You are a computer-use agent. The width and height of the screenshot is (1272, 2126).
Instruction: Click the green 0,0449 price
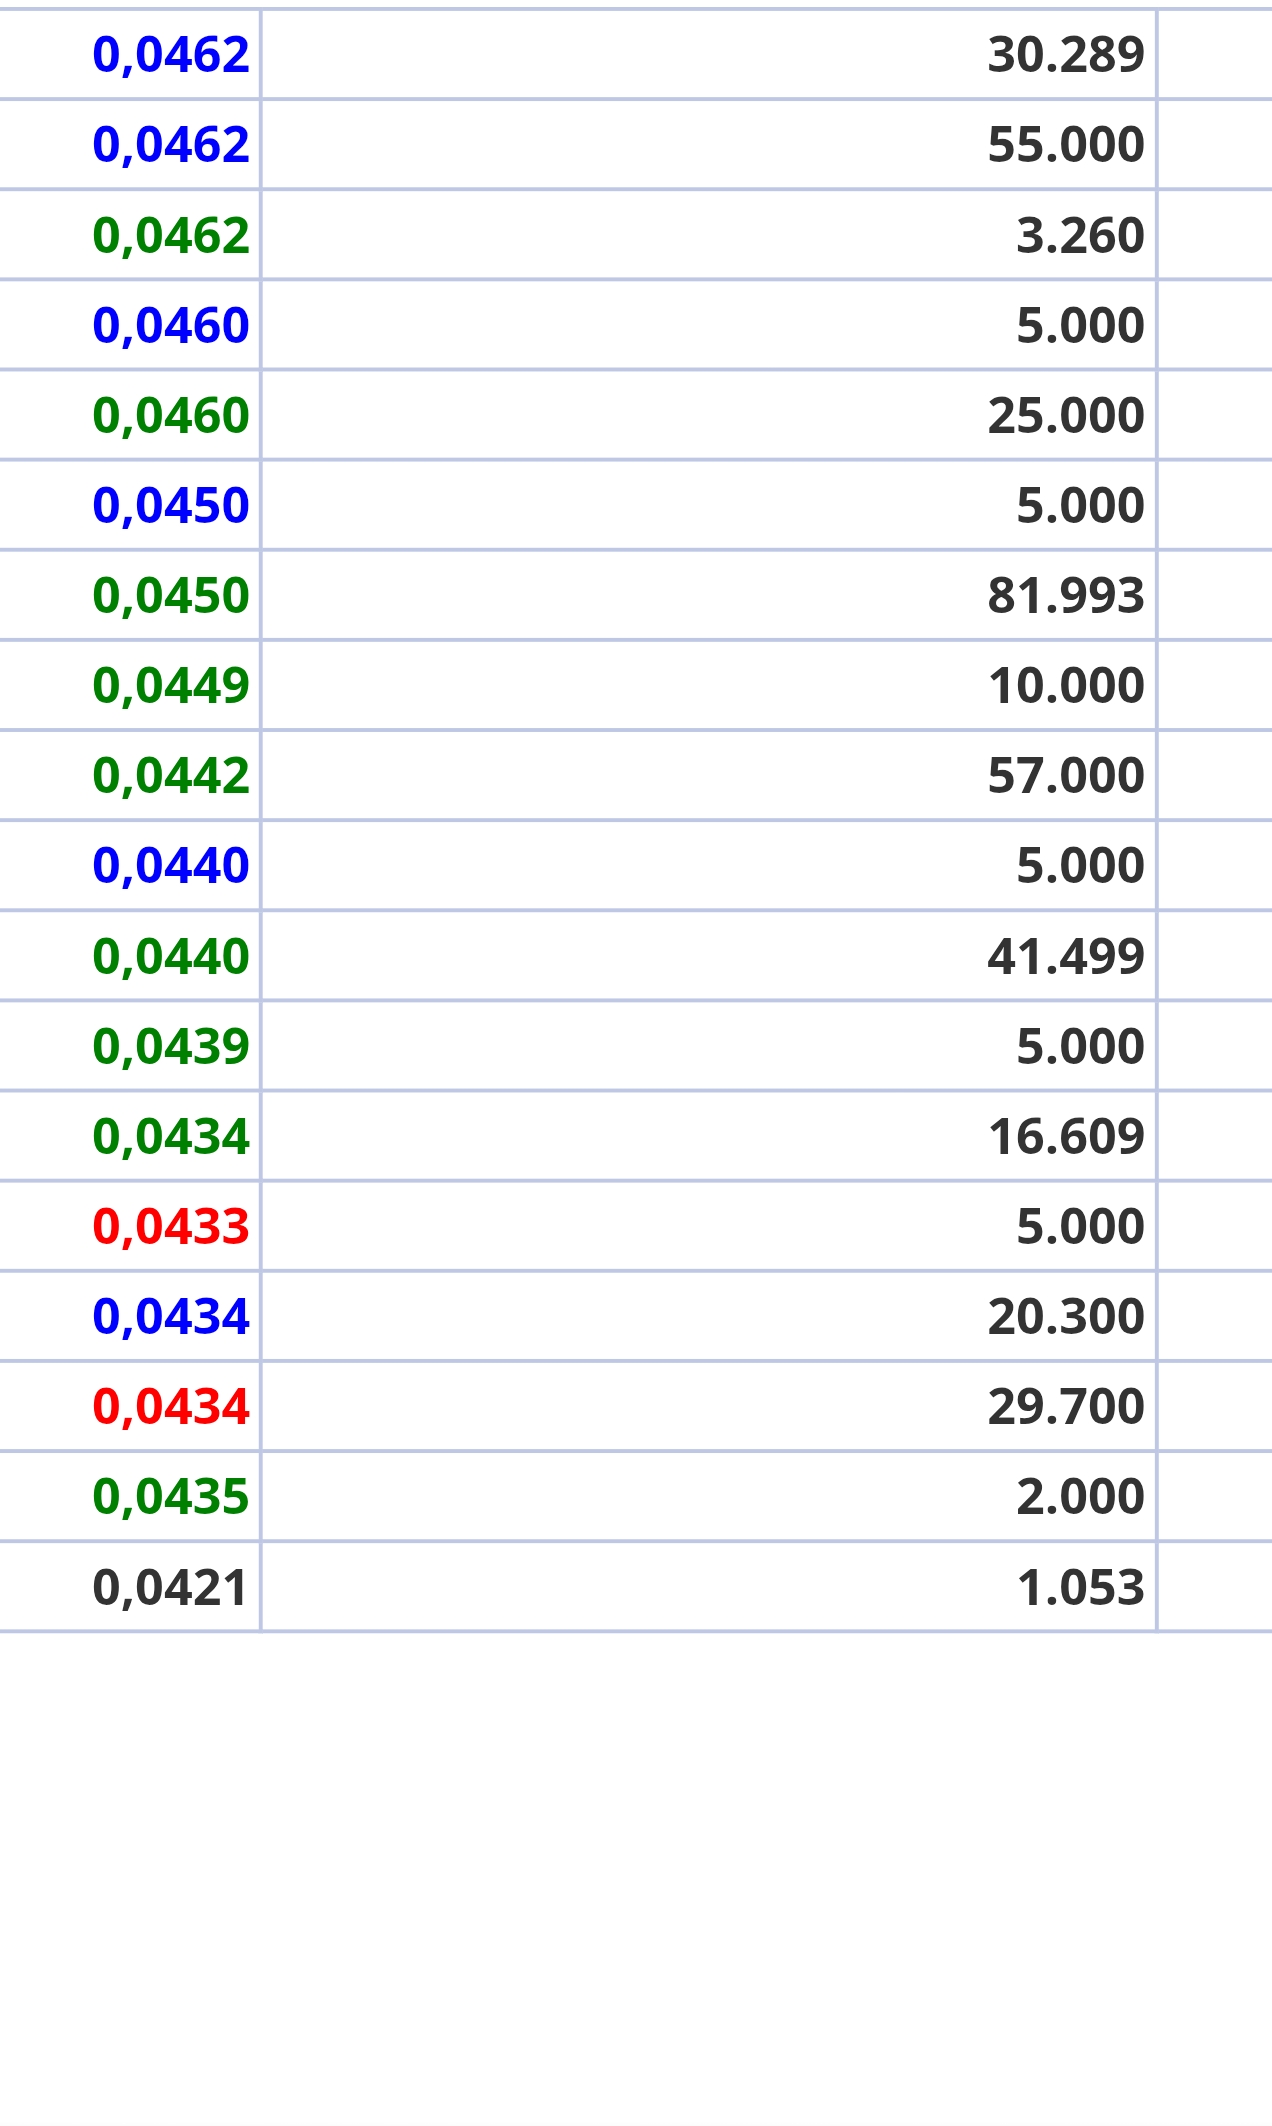pyautogui.click(x=170, y=685)
